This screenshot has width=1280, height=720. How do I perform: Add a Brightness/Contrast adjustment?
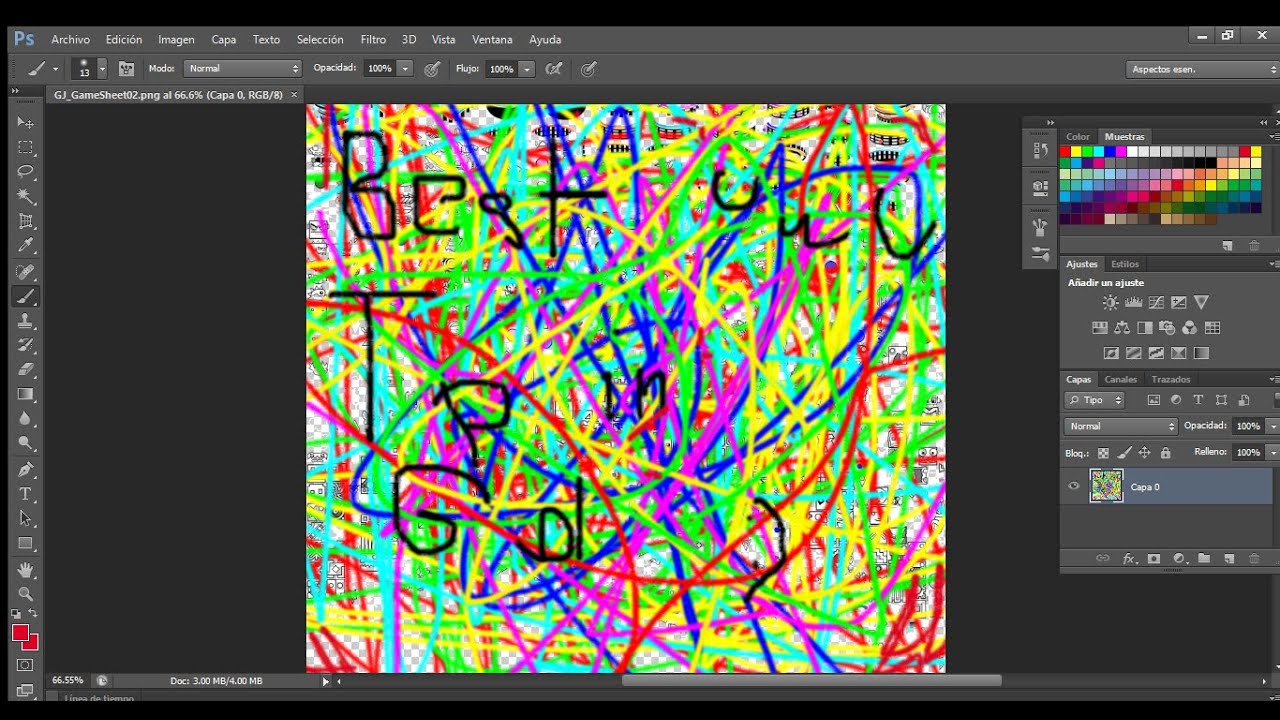tap(1110, 302)
